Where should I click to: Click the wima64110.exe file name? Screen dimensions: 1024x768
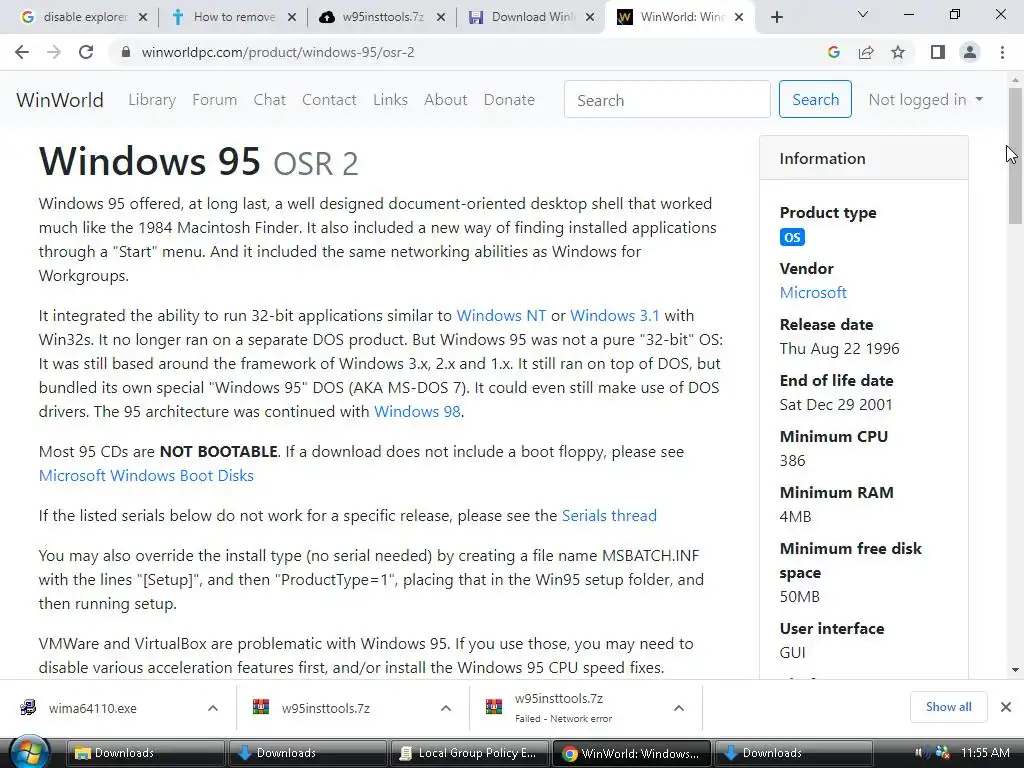[93, 708]
